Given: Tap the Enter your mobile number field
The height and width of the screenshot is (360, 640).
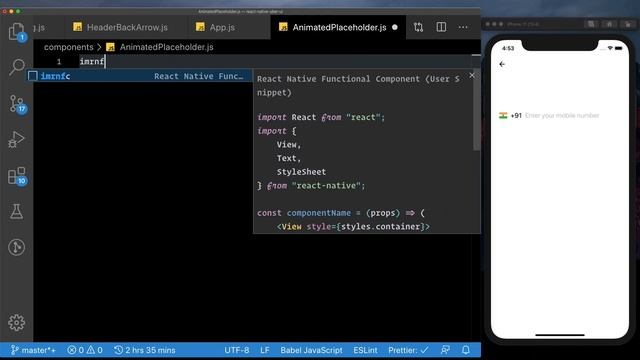Looking at the screenshot, I should pos(562,116).
